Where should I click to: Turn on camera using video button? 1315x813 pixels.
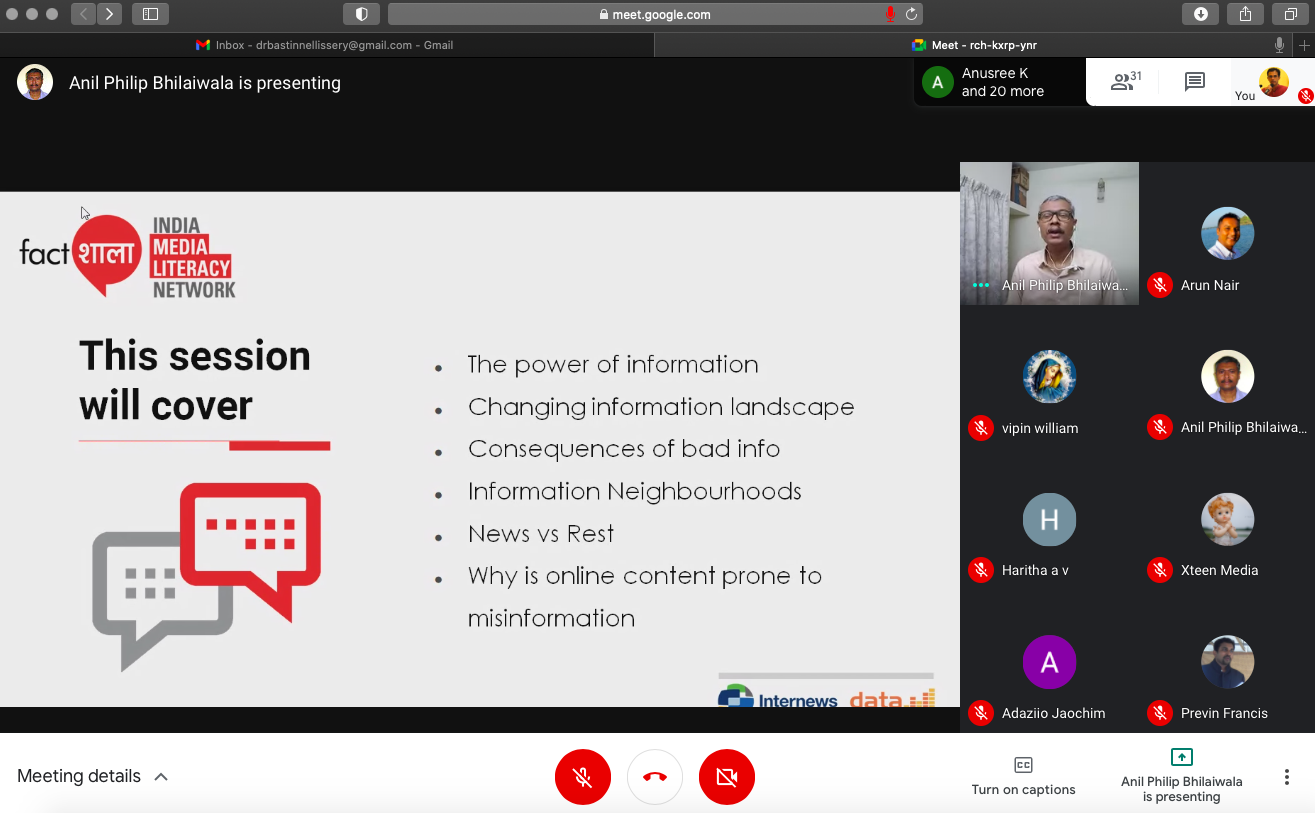click(x=727, y=777)
